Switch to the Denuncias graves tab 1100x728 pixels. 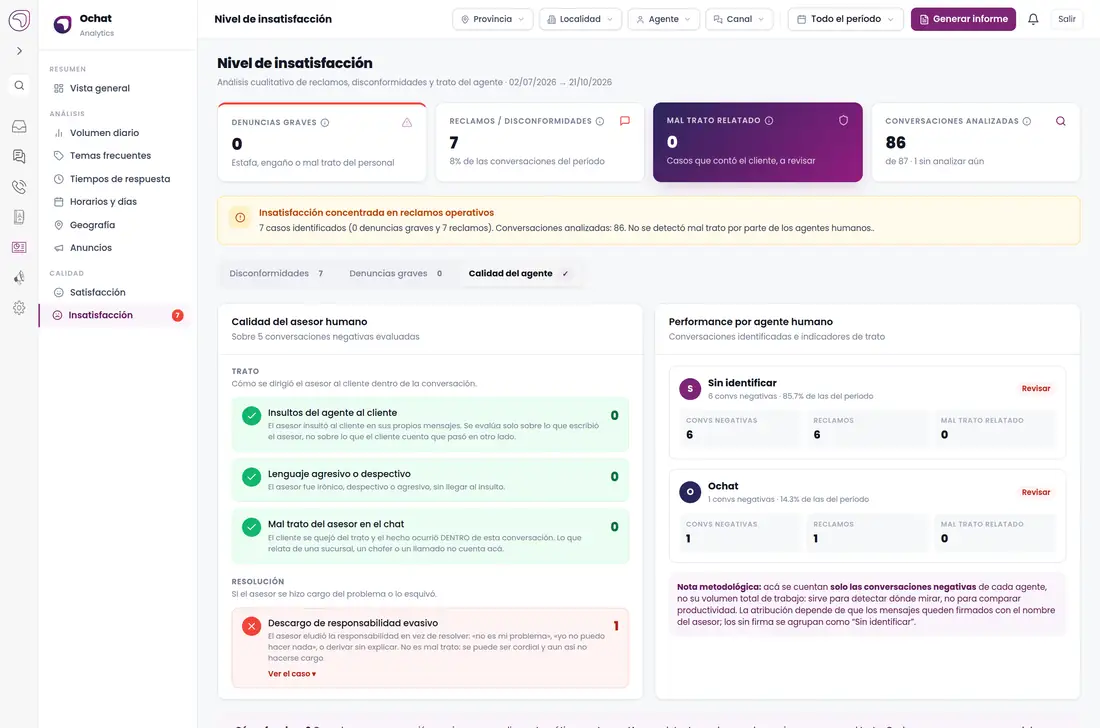click(x=396, y=274)
